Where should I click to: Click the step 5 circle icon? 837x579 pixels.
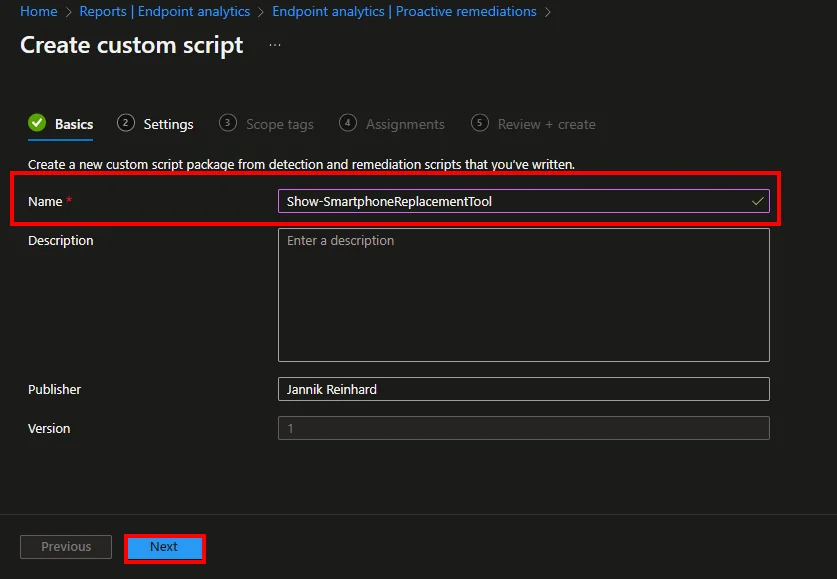pyautogui.click(x=480, y=123)
